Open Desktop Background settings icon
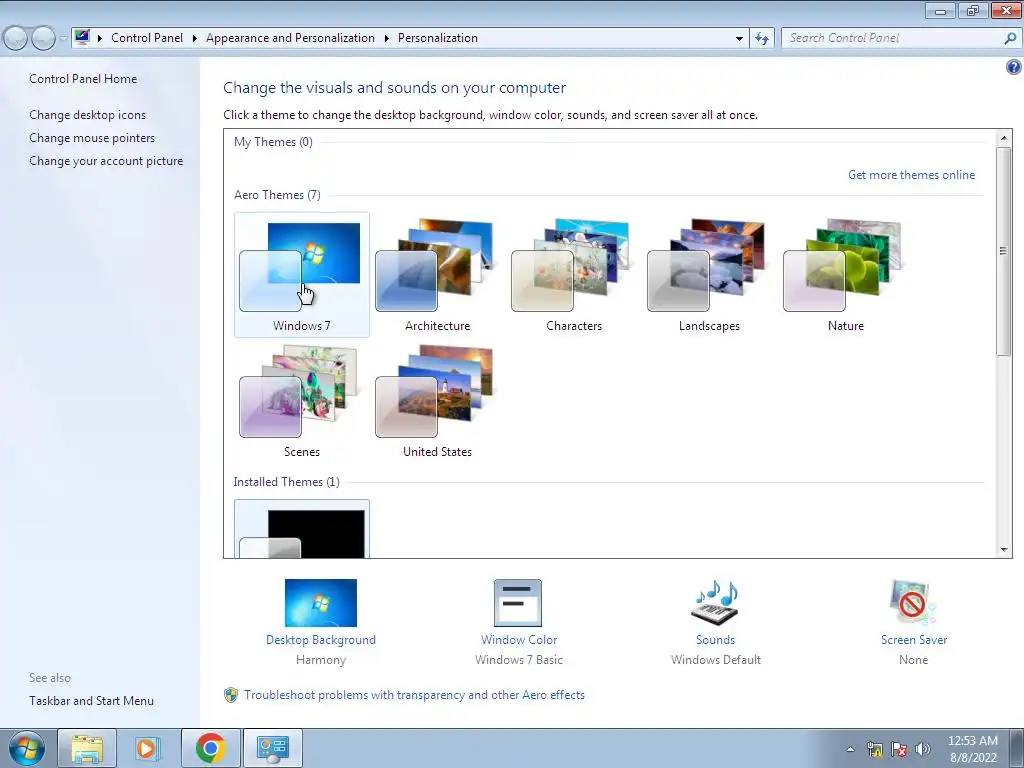This screenshot has width=1024, height=768. tap(321, 603)
